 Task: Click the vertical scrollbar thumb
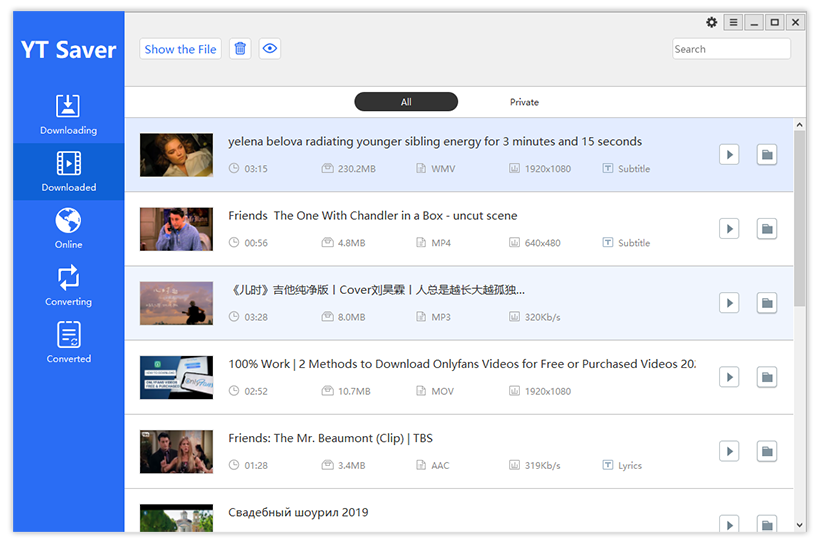pos(799,218)
